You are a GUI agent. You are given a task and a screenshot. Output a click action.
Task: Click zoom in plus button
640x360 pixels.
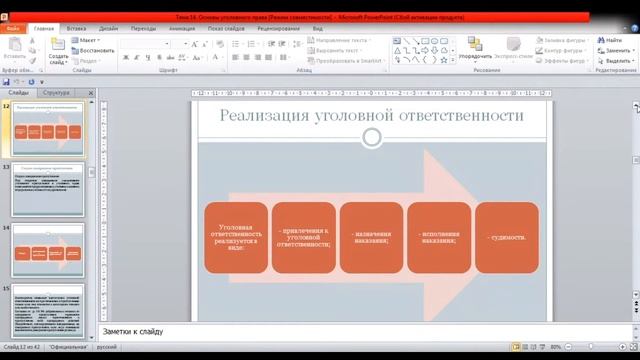click(x=622, y=347)
